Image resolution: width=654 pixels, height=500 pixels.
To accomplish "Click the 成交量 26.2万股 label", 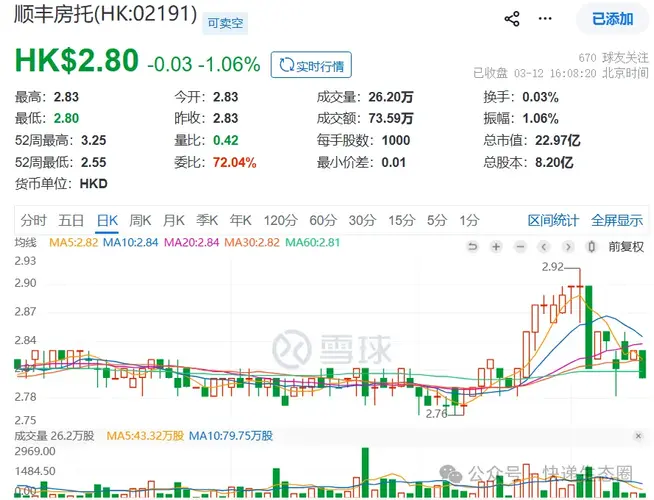I will tap(54, 436).
